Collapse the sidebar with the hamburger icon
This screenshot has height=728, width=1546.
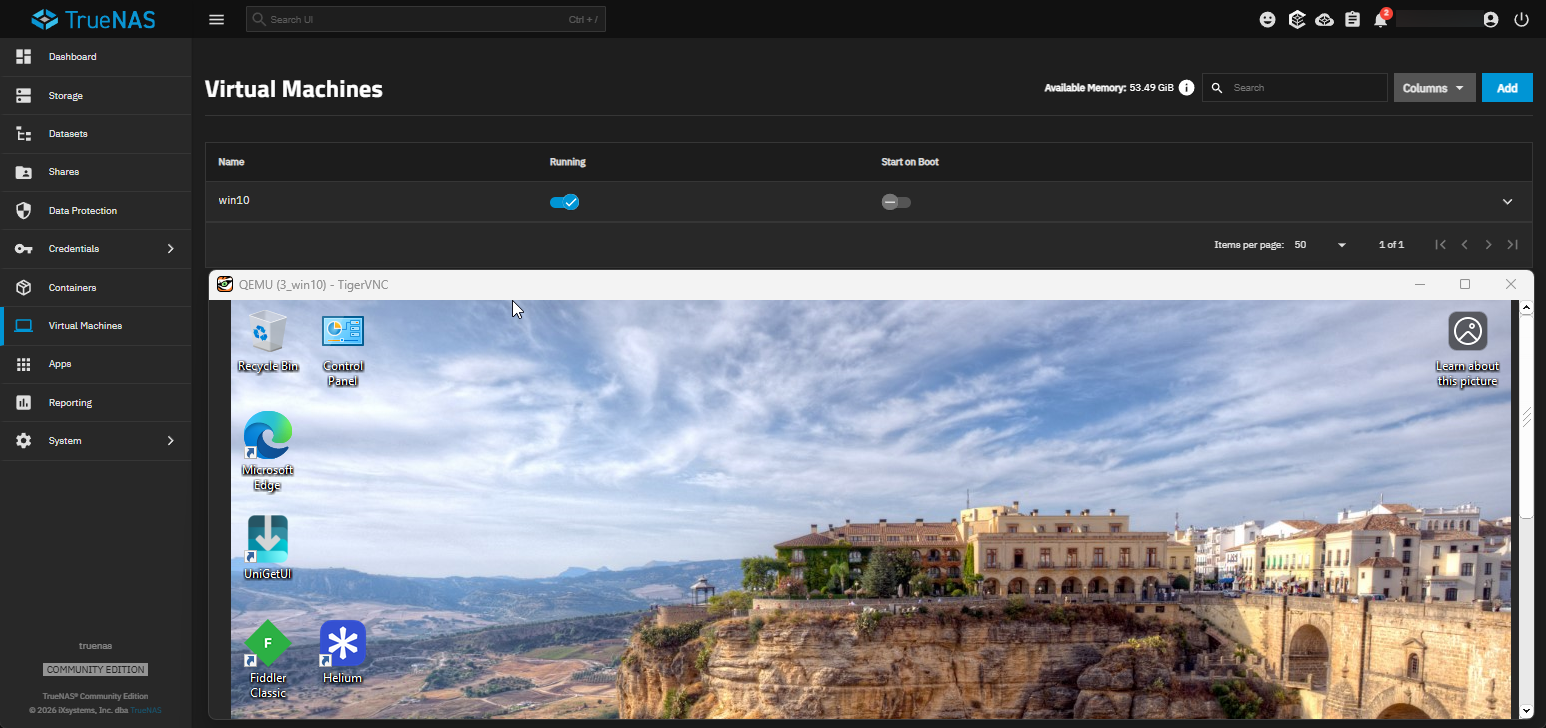pos(216,19)
